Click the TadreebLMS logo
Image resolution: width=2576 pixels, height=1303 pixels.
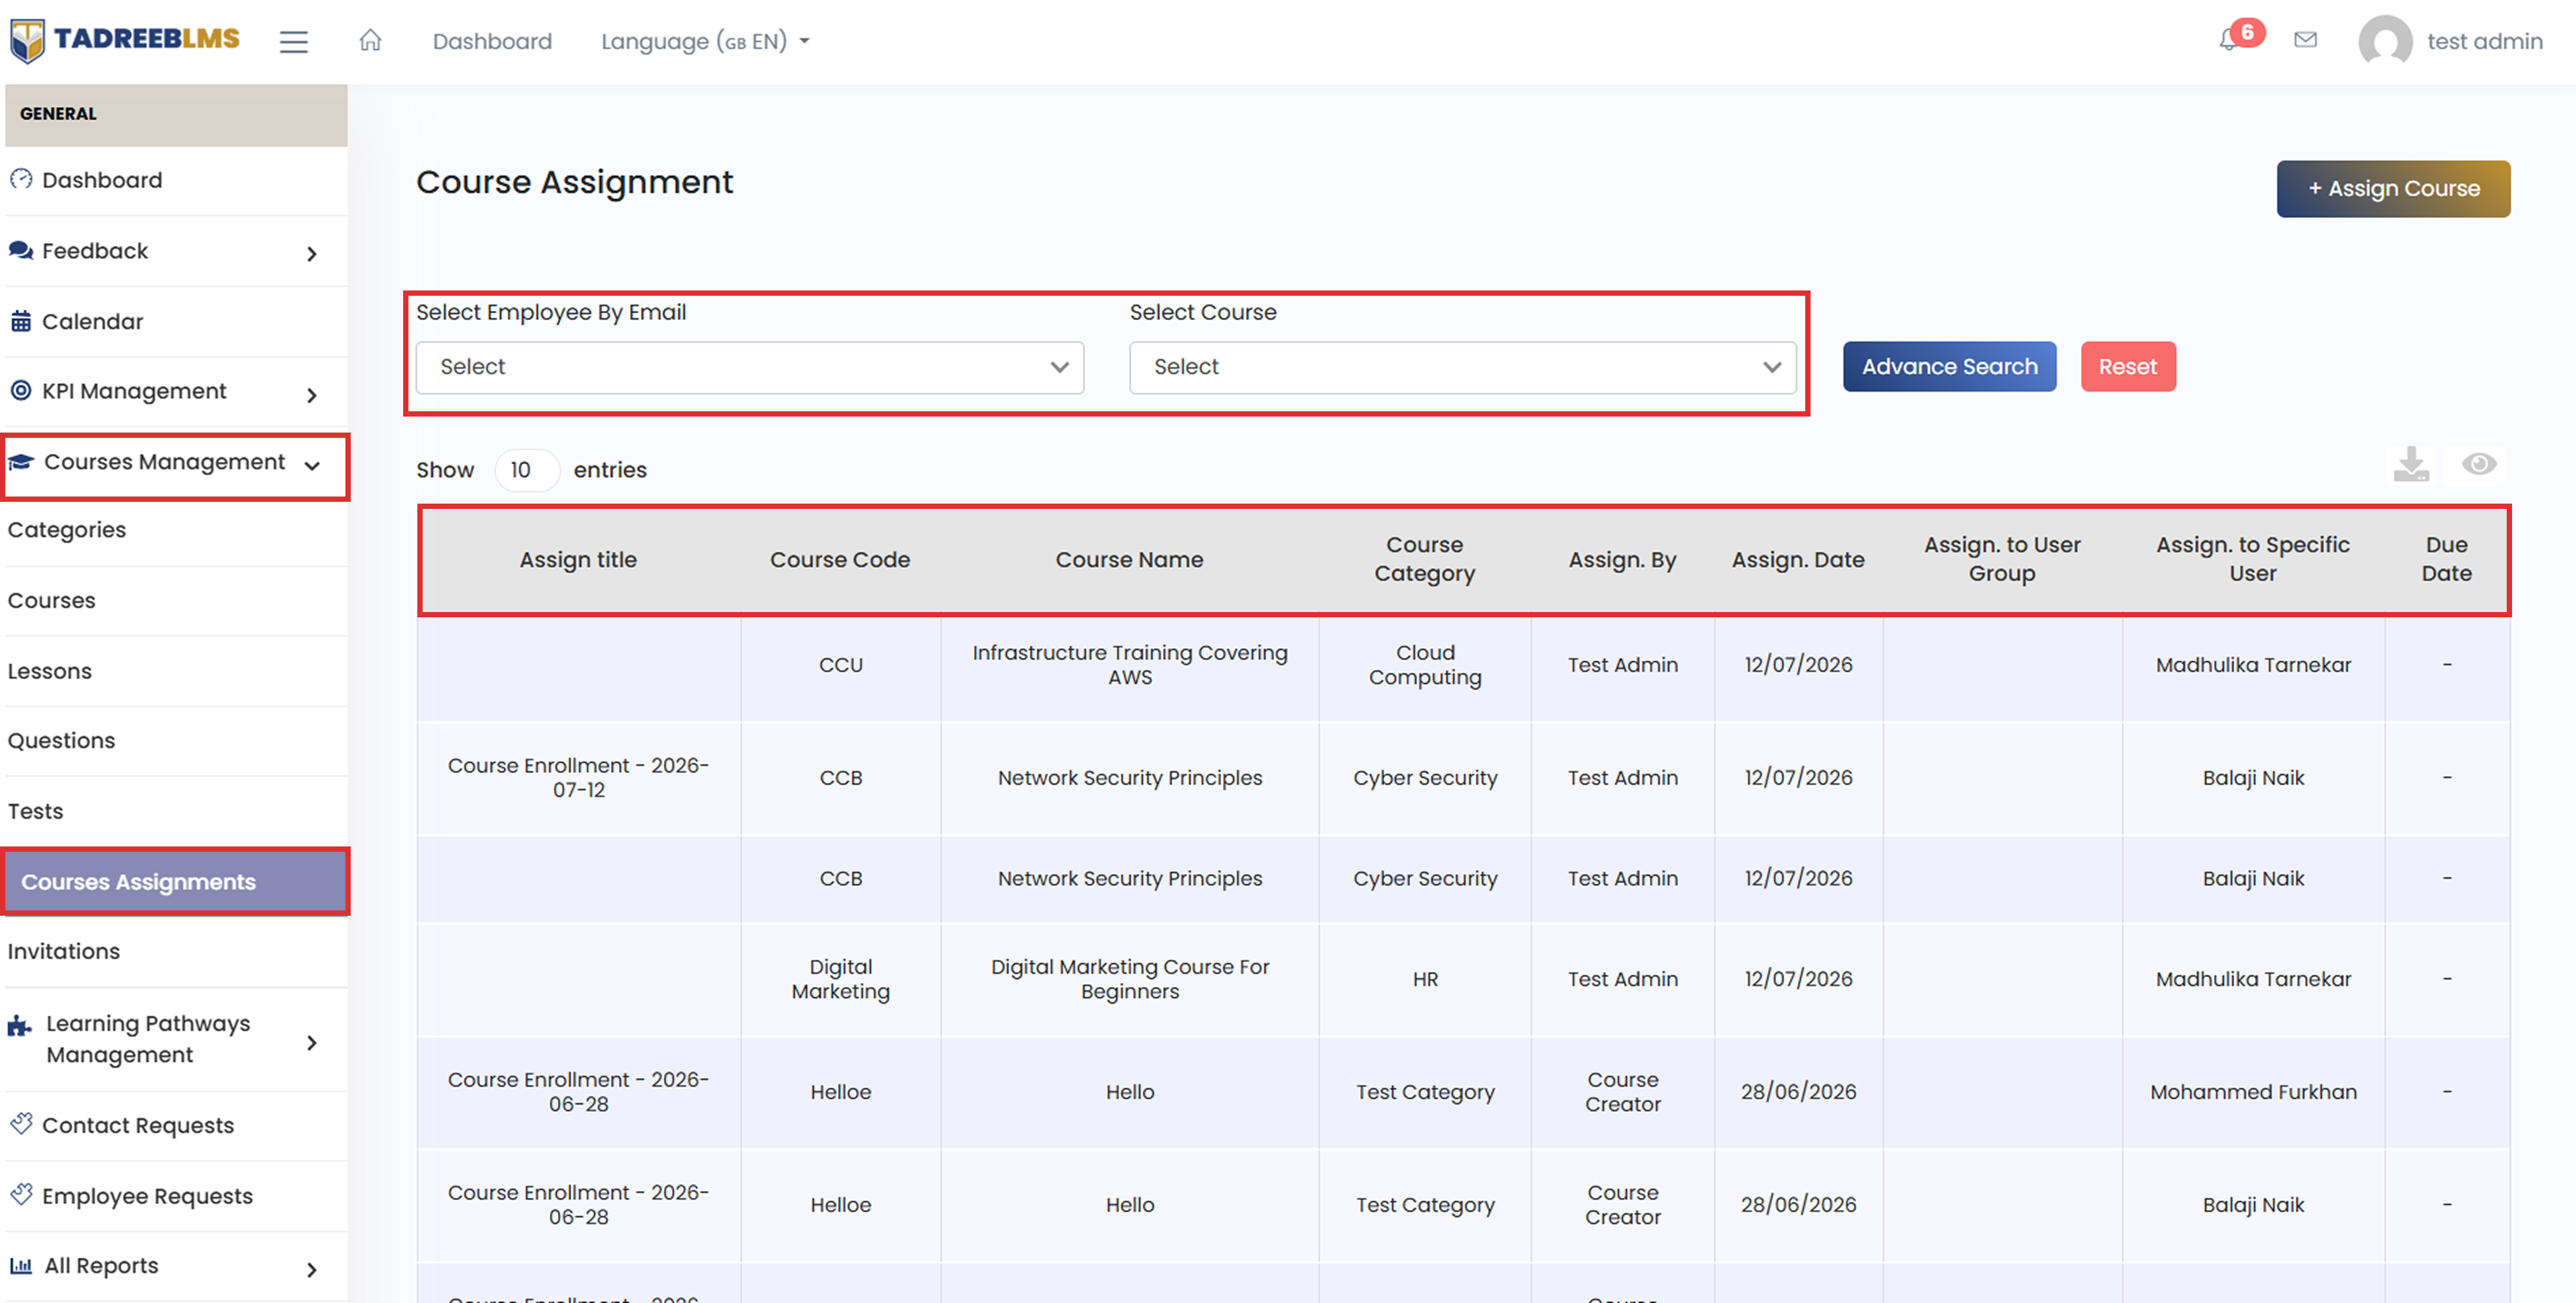125,40
